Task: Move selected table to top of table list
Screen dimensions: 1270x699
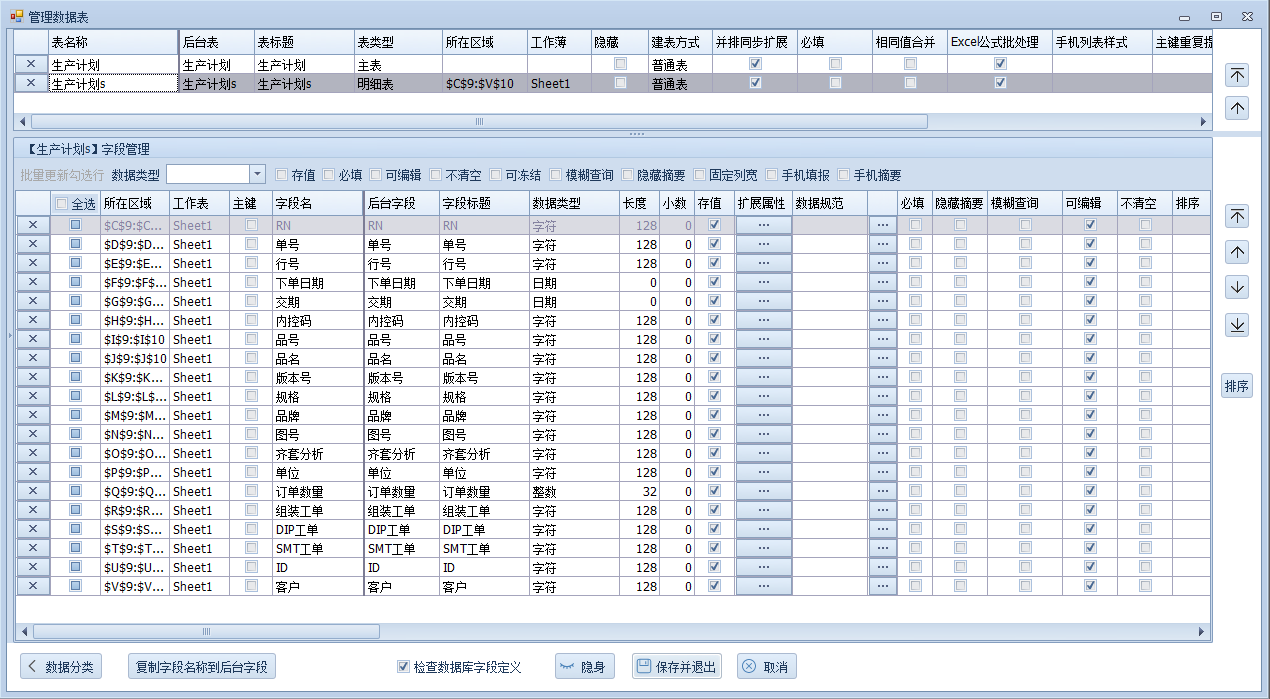Action: [1237, 75]
